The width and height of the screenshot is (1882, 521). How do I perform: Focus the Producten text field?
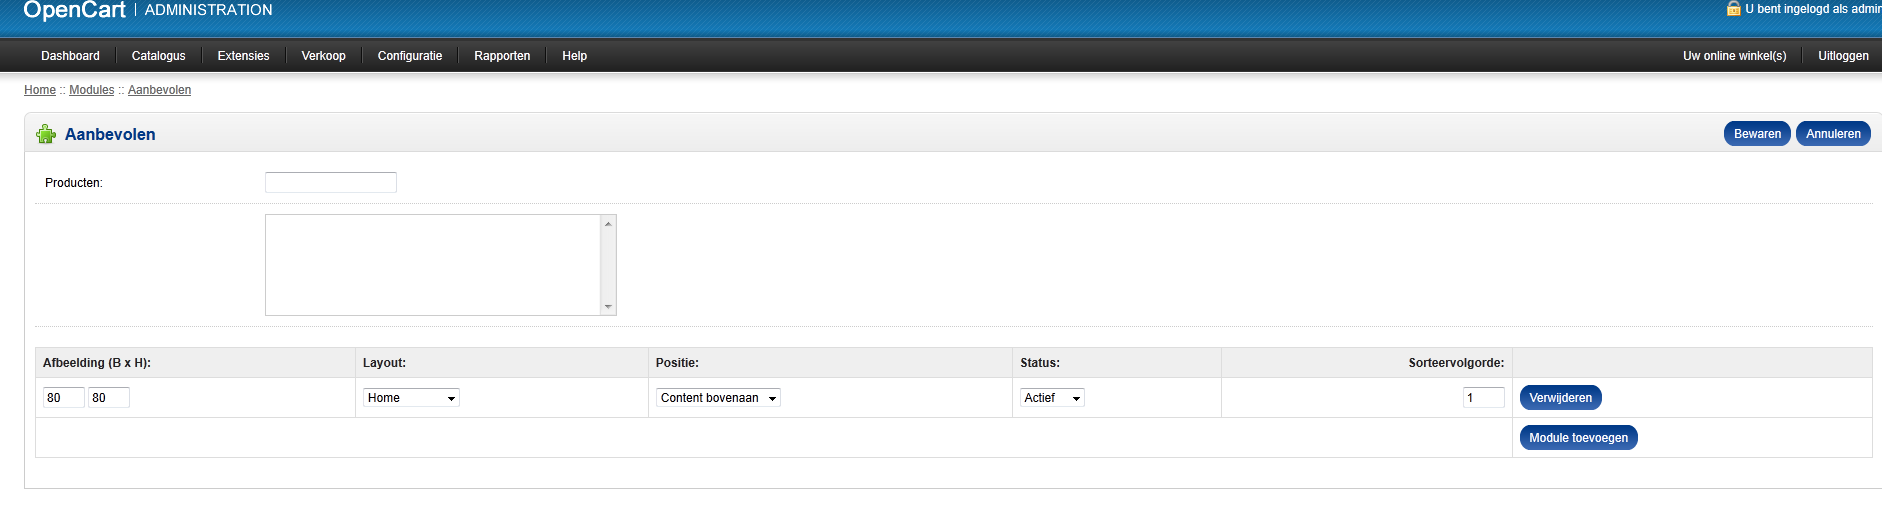pyautogui.click(x=331, y=182)
